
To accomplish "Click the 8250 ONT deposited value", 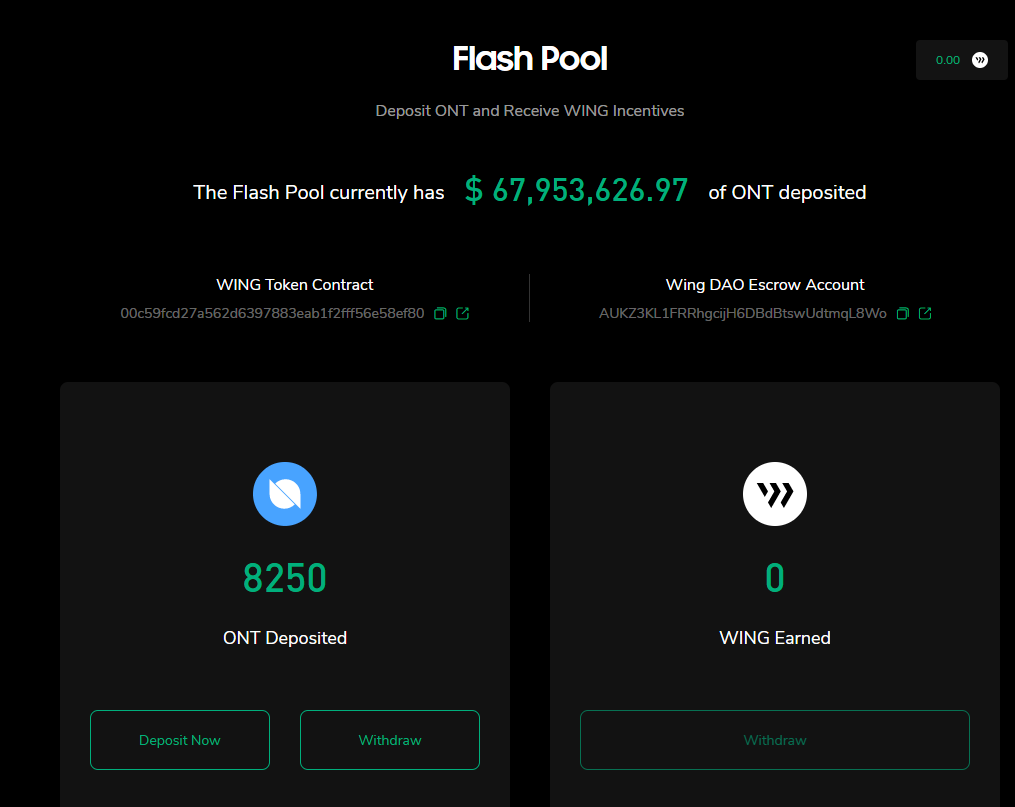I will [285, 578].
